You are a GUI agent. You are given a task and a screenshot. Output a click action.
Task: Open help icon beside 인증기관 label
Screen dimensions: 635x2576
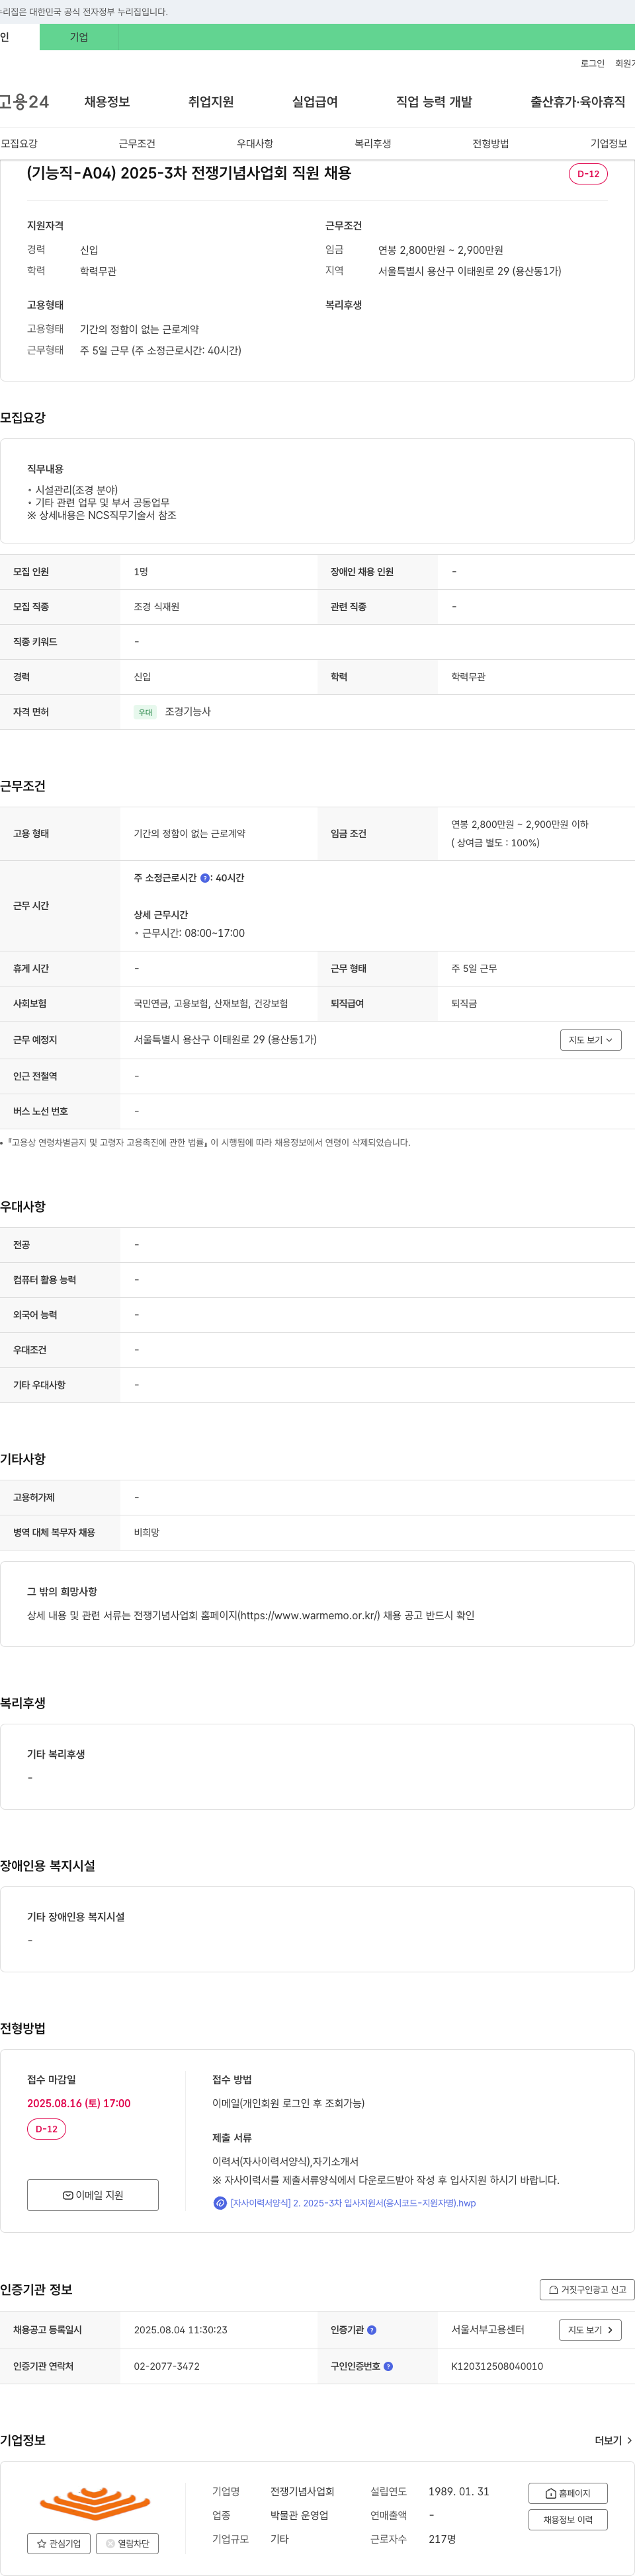click(372, 2330)
